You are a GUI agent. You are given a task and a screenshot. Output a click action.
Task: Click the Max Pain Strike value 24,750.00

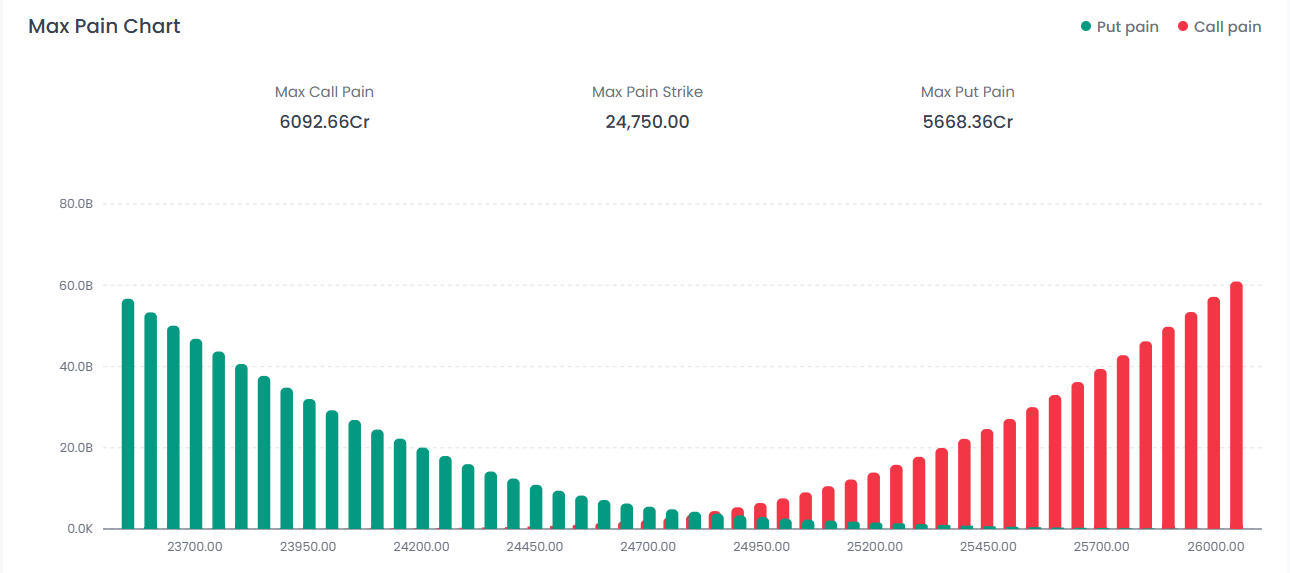click(x=647, y=122)
